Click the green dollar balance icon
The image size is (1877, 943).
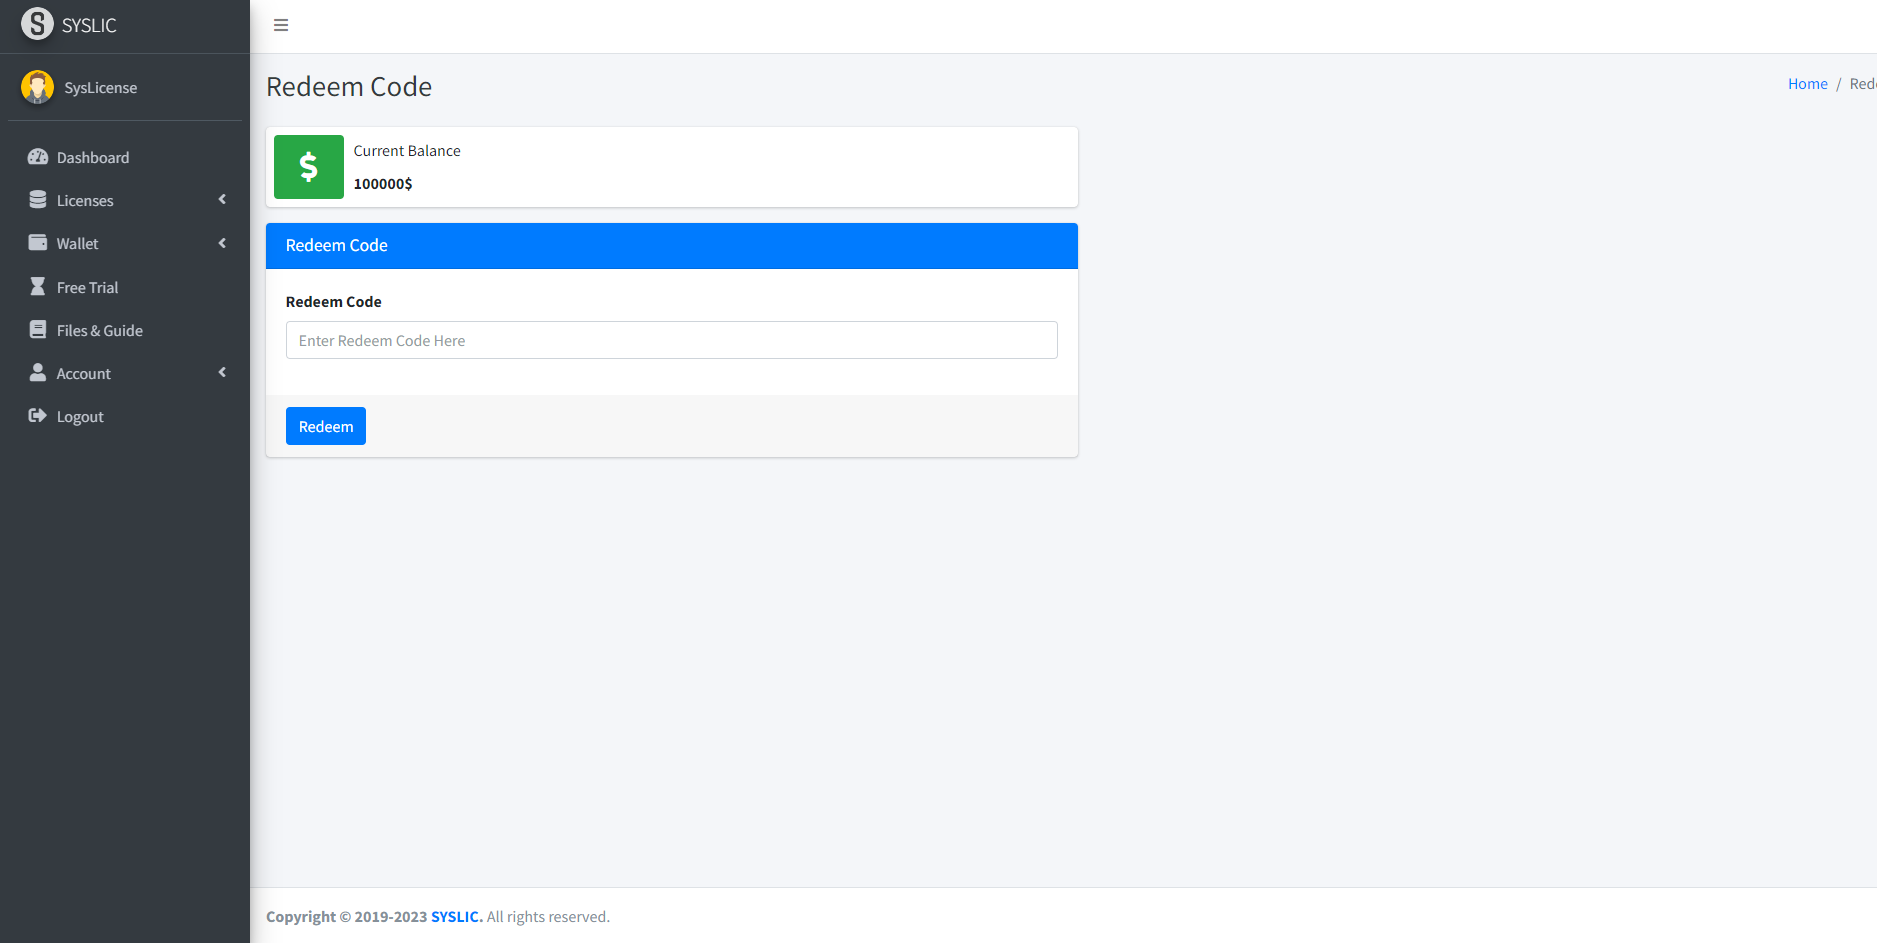click(309, 167)
